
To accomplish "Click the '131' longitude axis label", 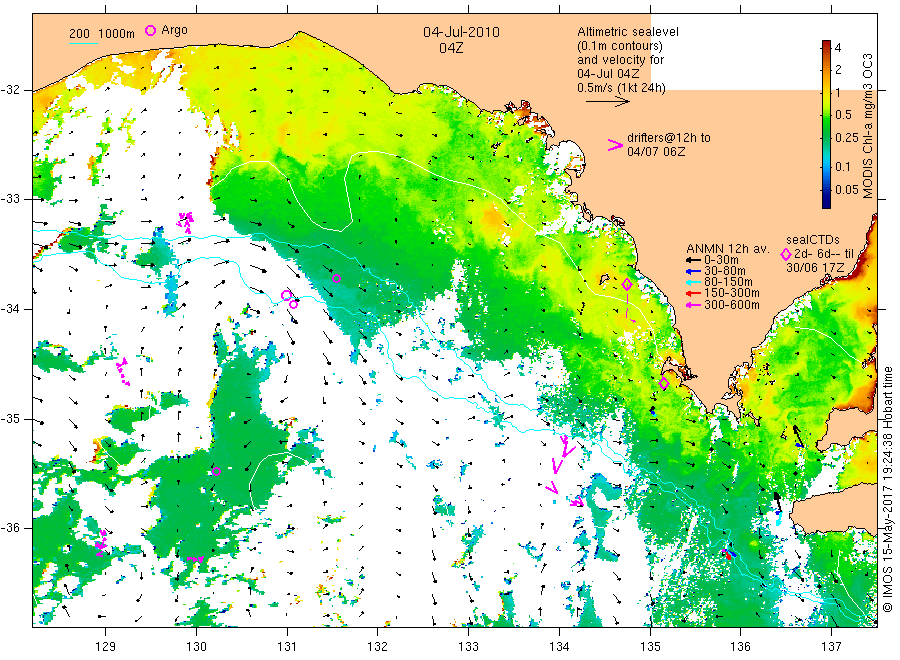I will click(287, 647).
